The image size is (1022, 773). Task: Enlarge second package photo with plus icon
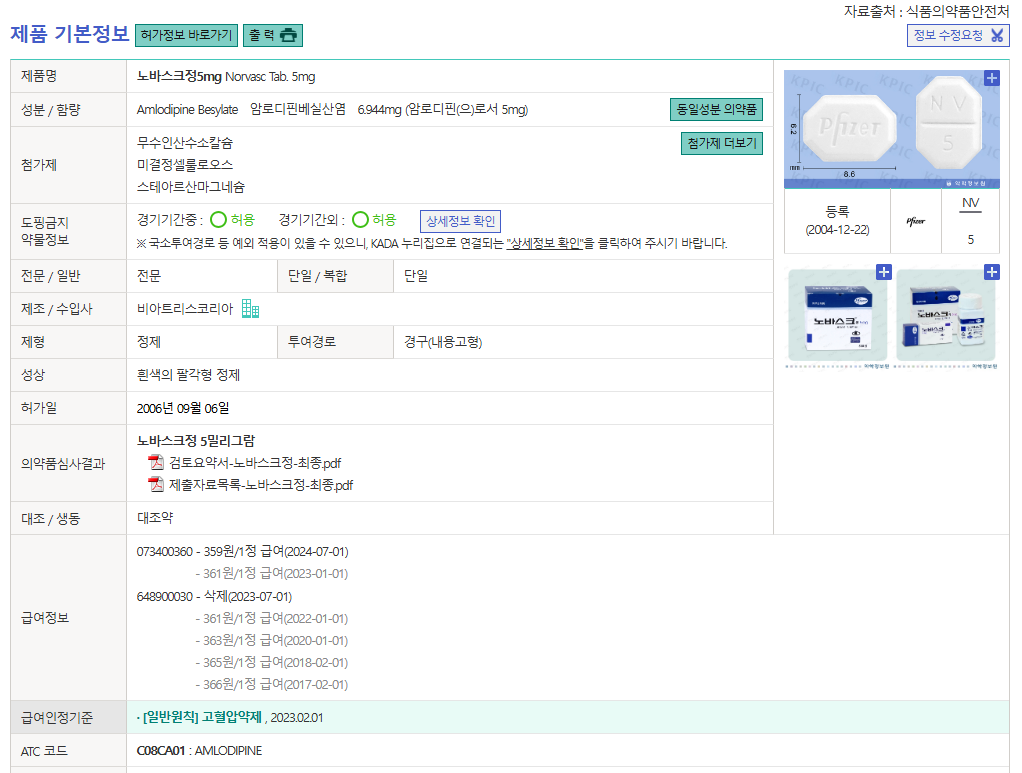tap(991, 272)
